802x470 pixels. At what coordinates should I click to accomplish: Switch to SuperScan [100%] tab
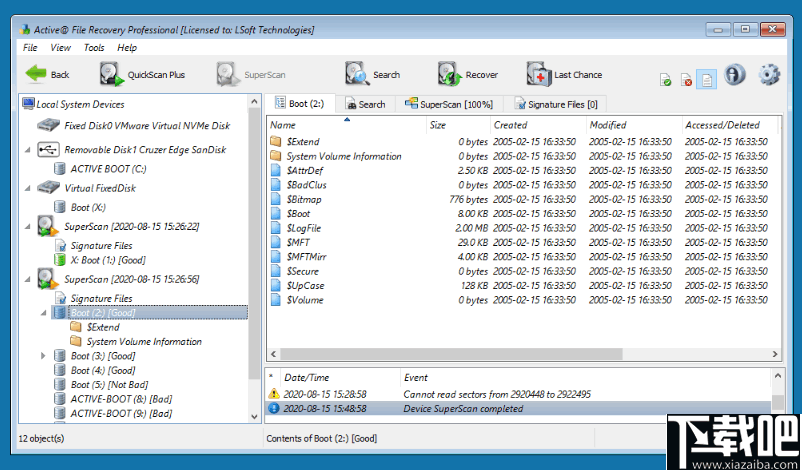449,104
